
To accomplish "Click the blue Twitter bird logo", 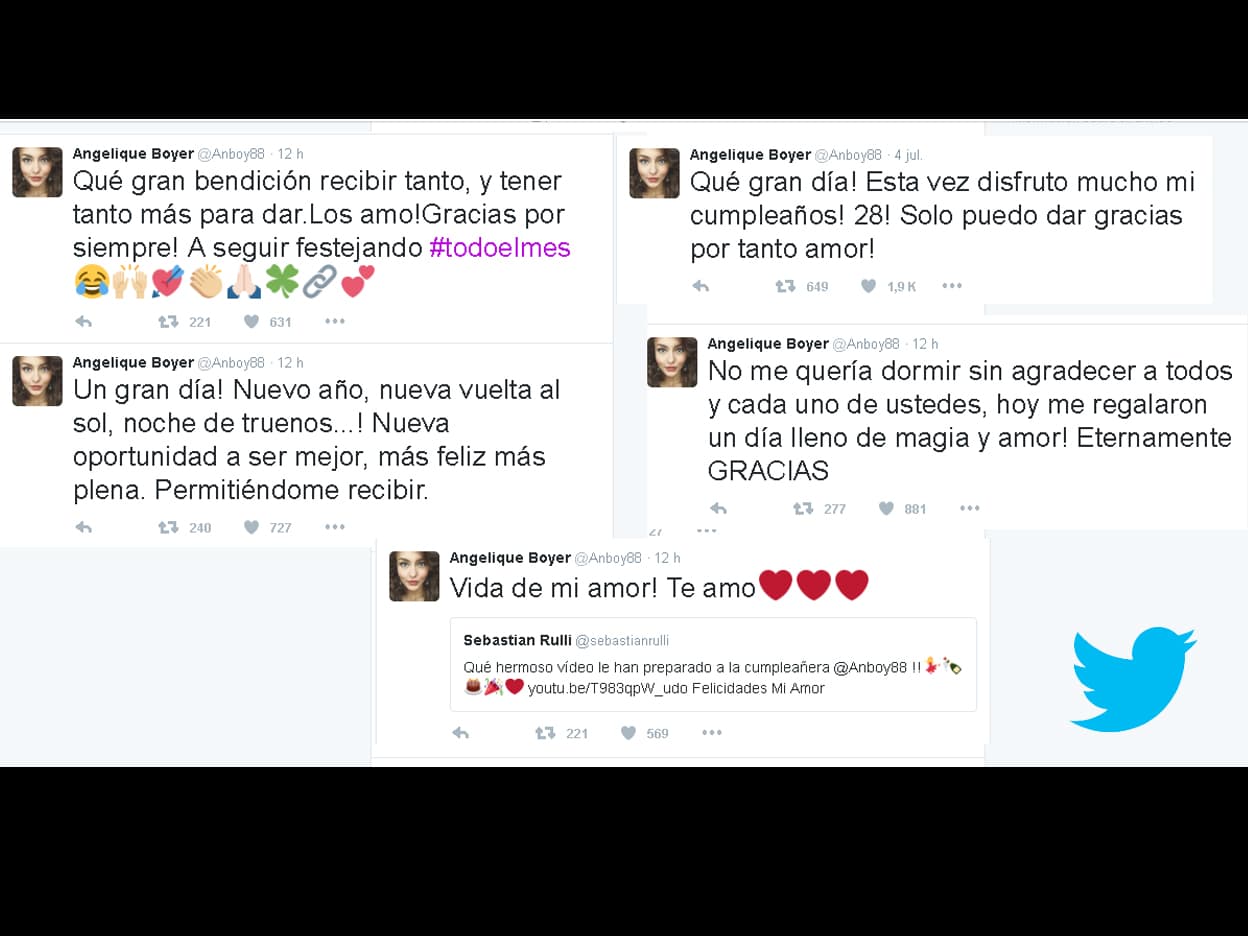I will tap(1134, 679).
